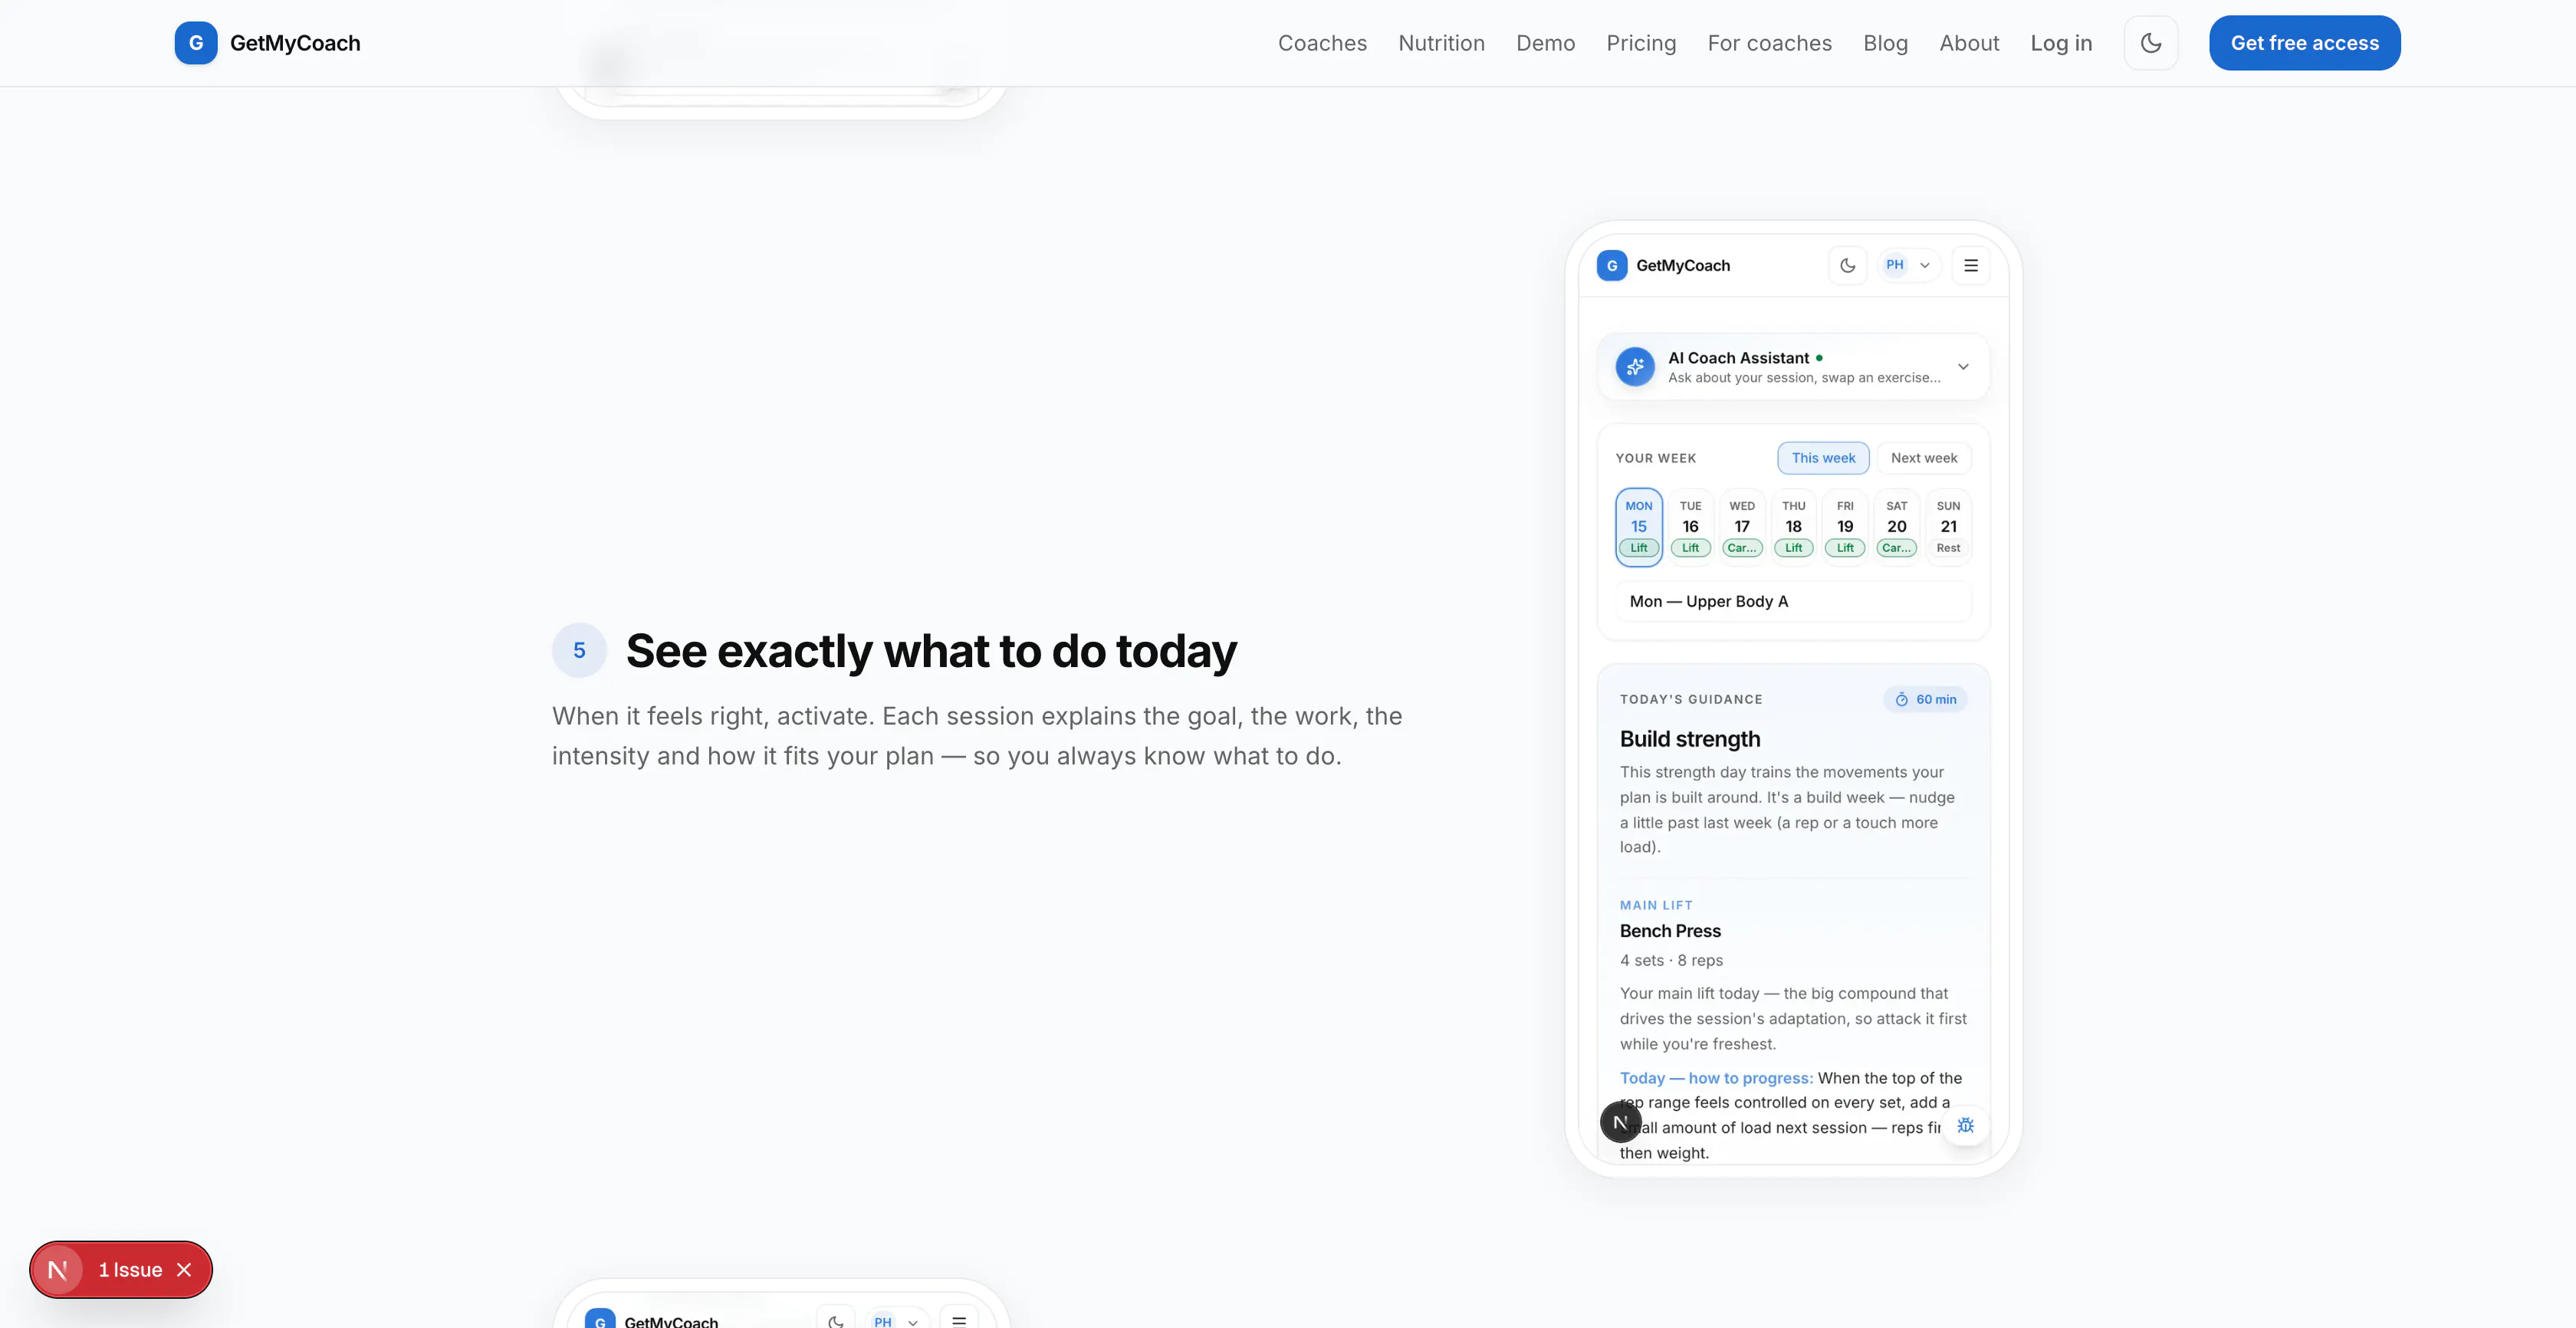2576x1328 pixels.
Task: Toggle moon icon in lower phone mockup
Action: 836,1320
